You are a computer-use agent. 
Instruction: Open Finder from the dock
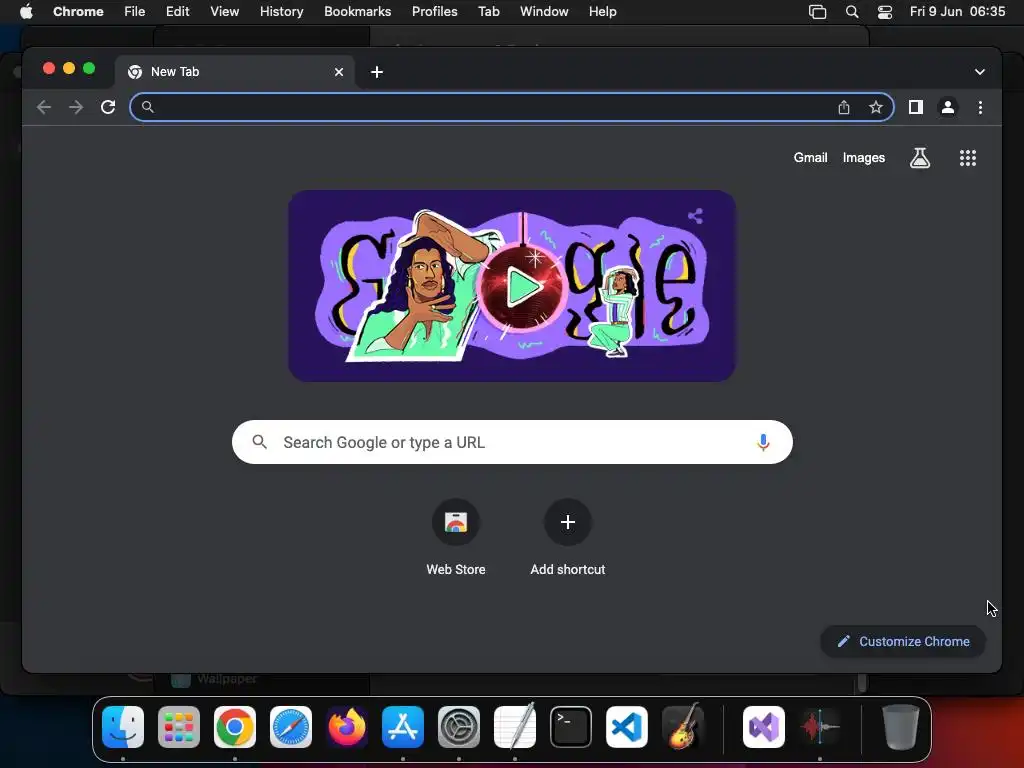pyautogui.click(x=123, y=727)
